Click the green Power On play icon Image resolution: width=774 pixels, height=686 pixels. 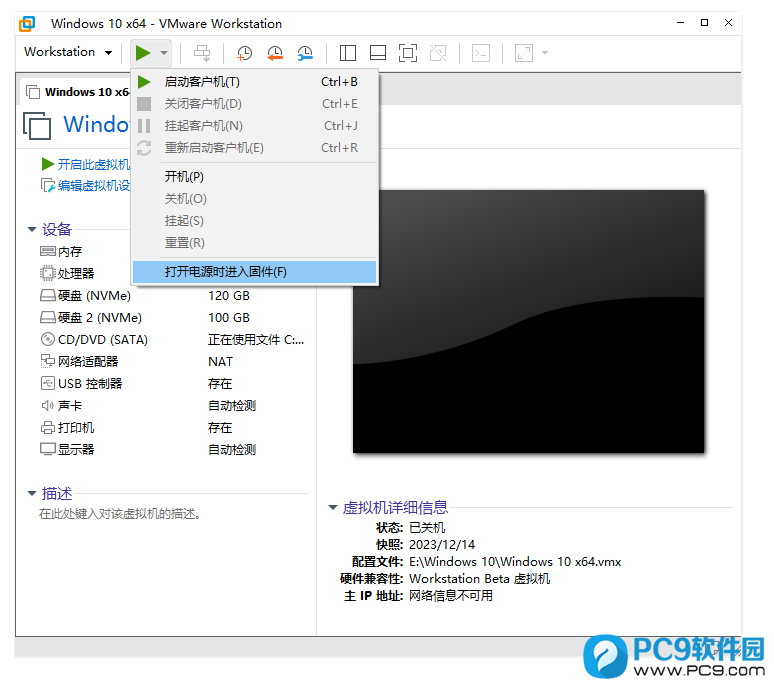pyautogui.click(x=143, y=52)
